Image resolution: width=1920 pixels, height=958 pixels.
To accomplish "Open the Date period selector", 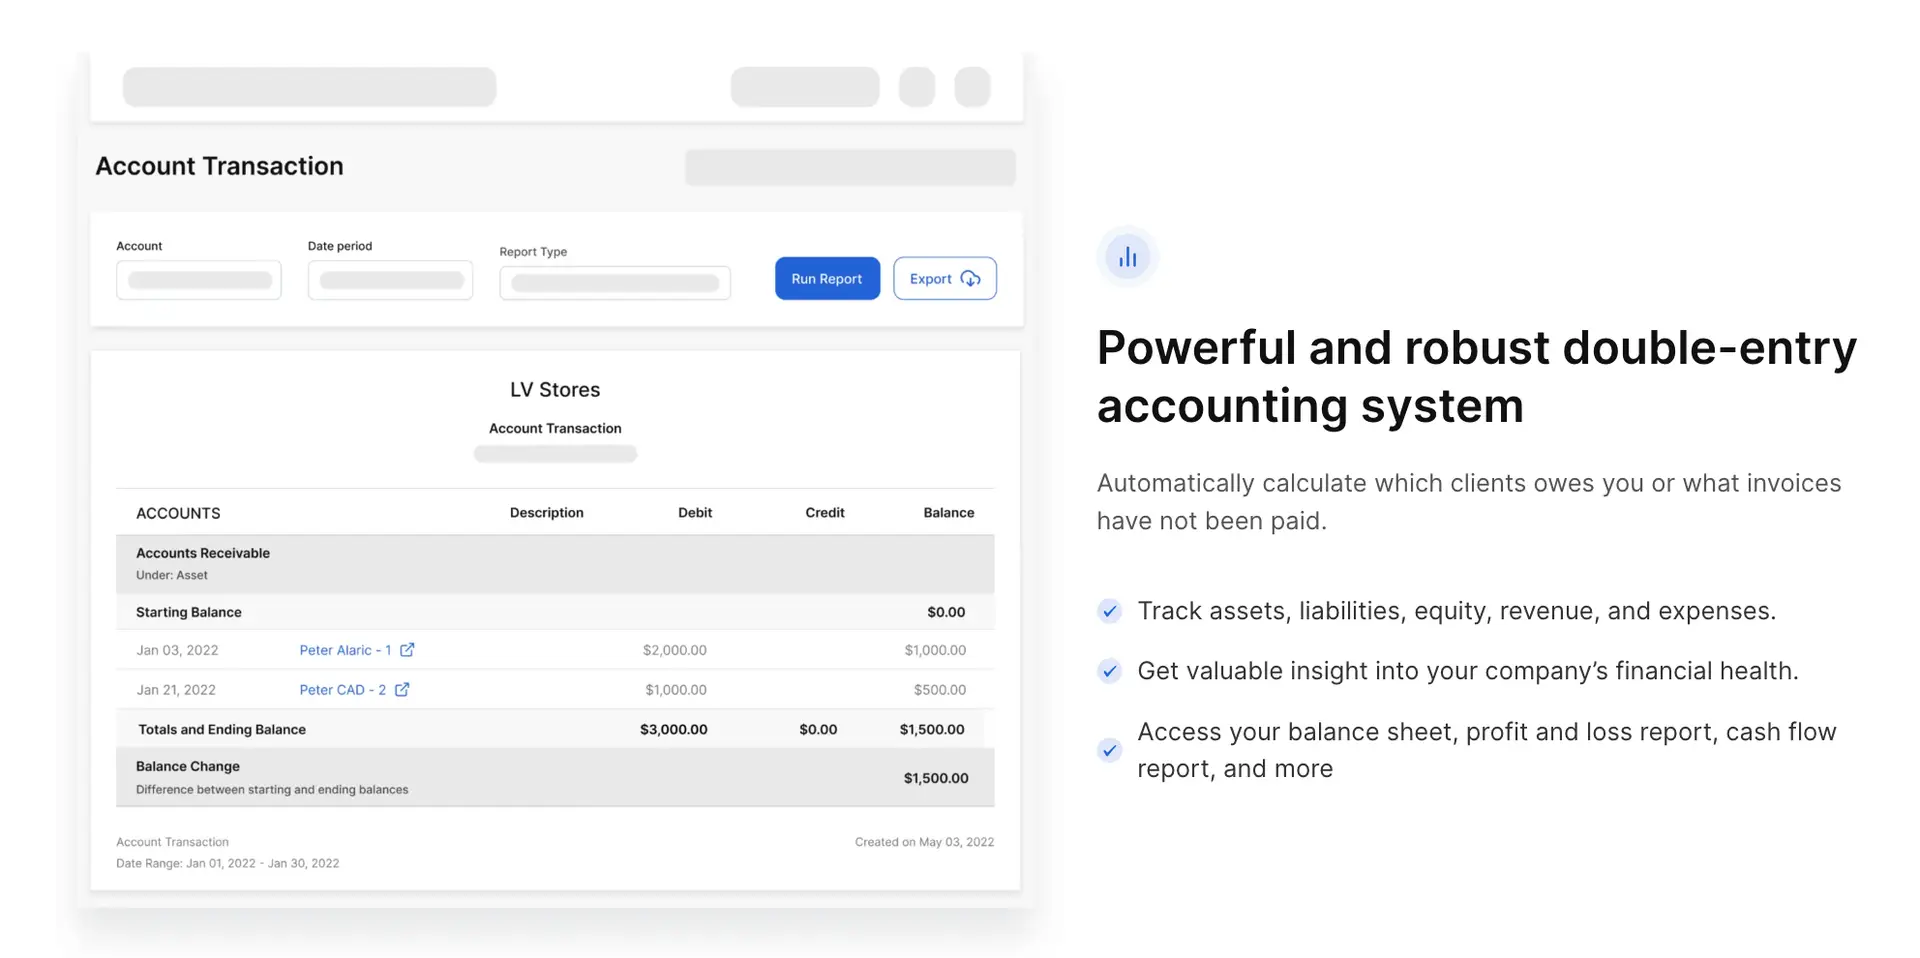I will (x=390, y=280).
